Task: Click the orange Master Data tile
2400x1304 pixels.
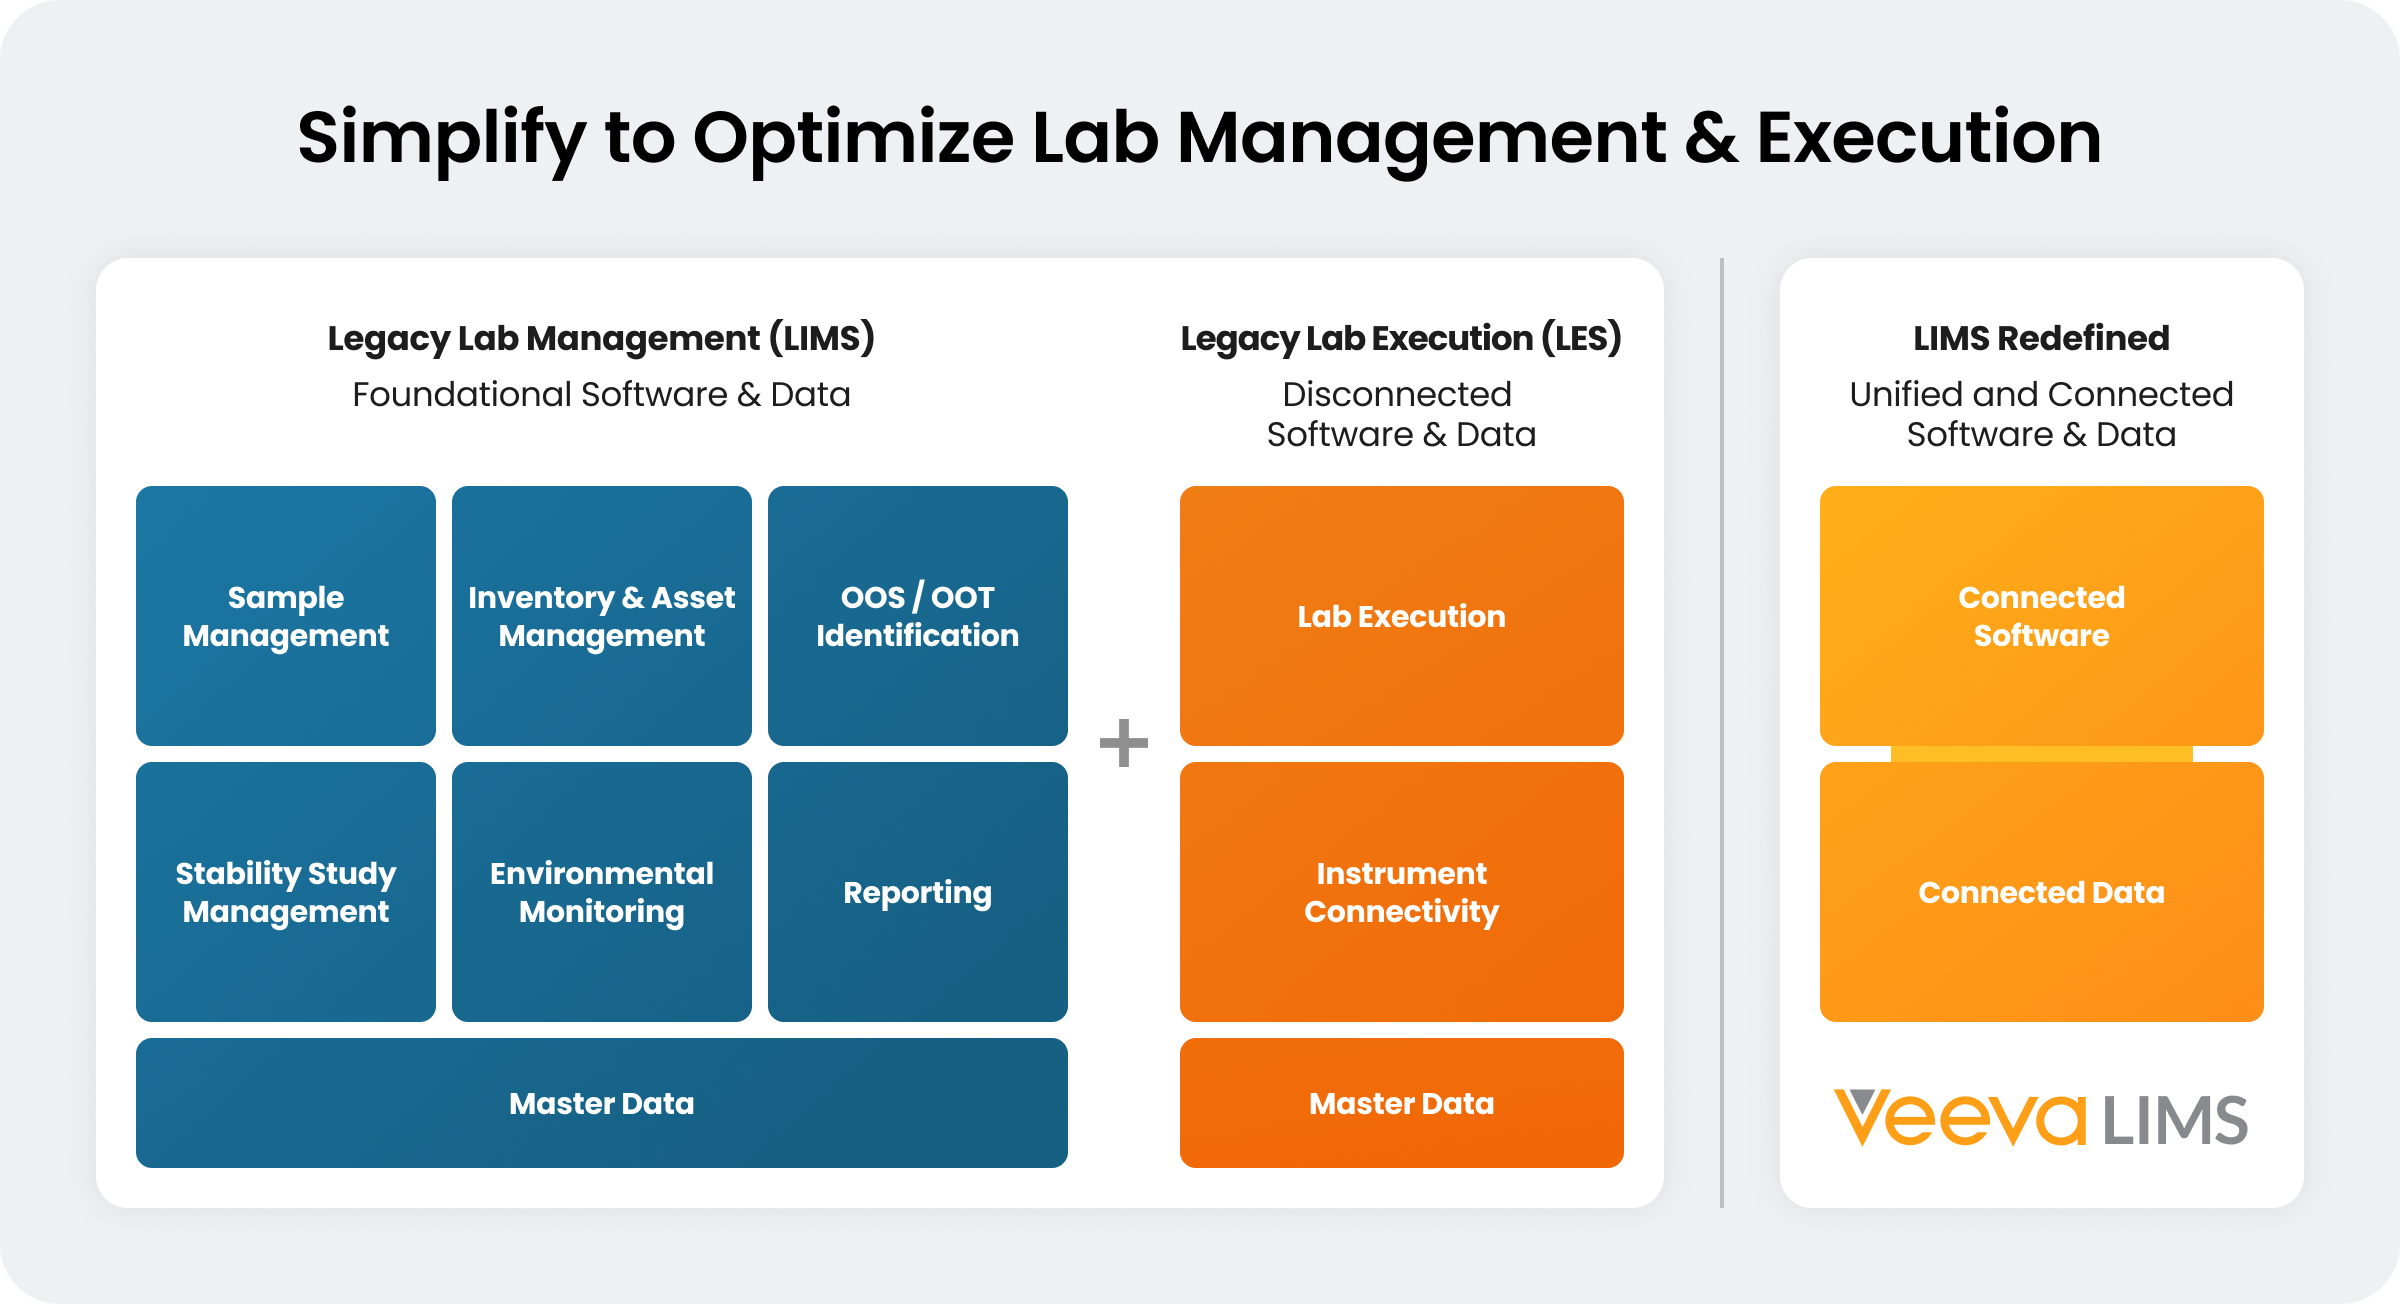Action: coord(1401,1103)
